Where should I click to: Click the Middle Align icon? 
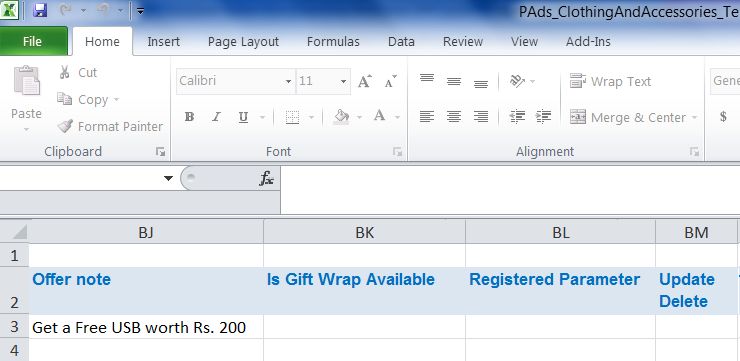point(454,81)
